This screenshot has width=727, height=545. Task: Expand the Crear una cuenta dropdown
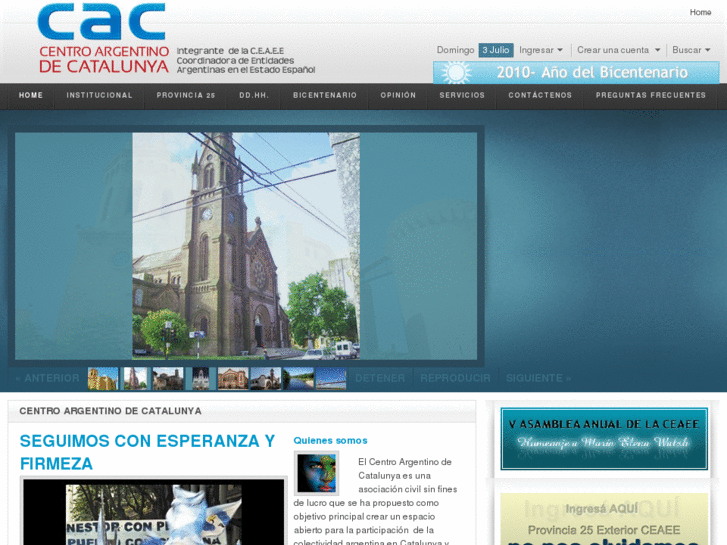pos(619,50)
